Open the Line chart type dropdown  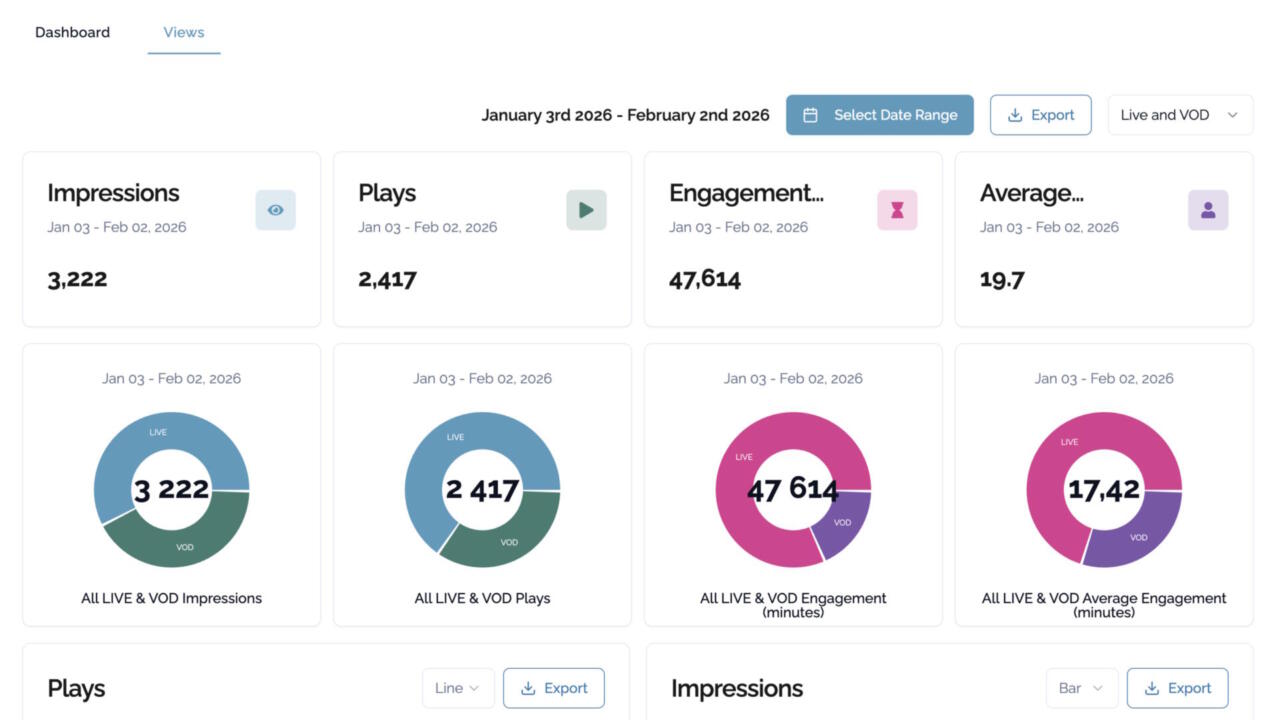[x=458, y=688]
